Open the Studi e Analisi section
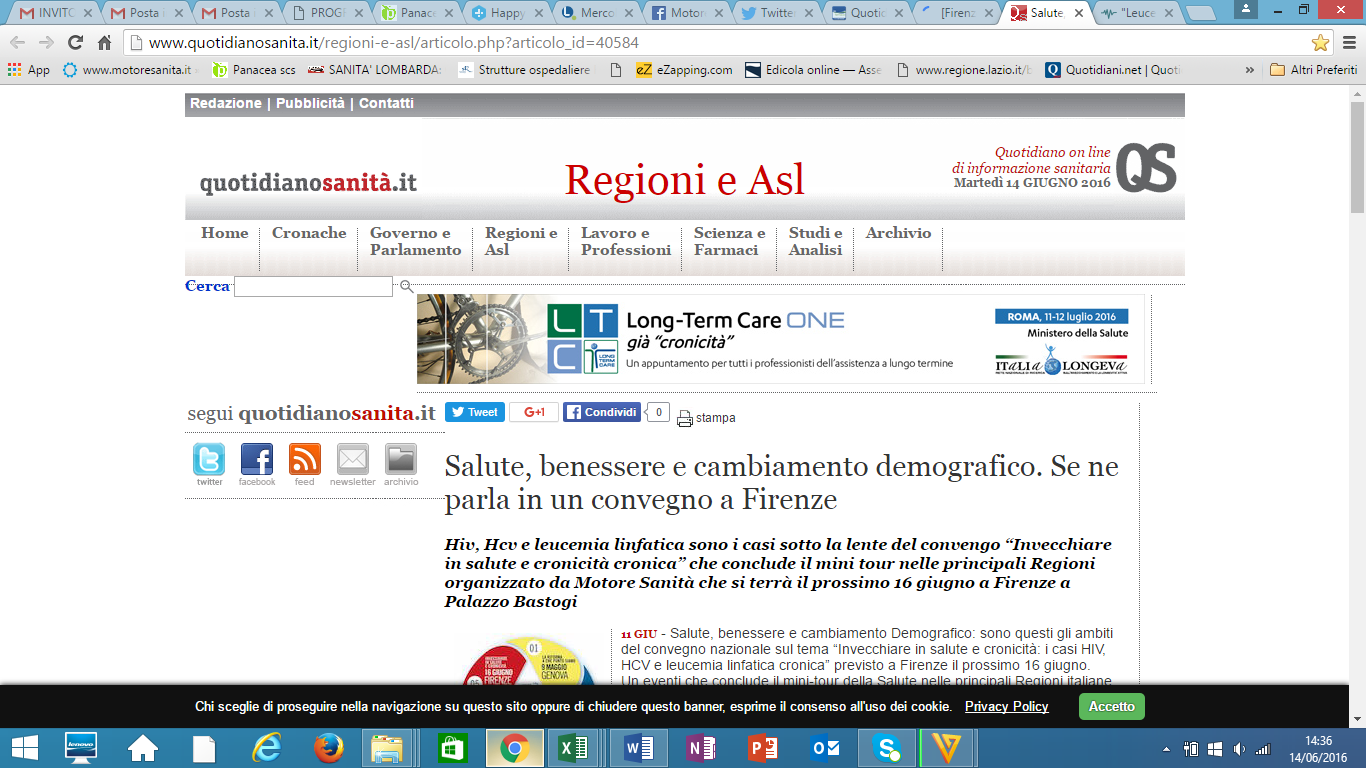 point(815,241)
